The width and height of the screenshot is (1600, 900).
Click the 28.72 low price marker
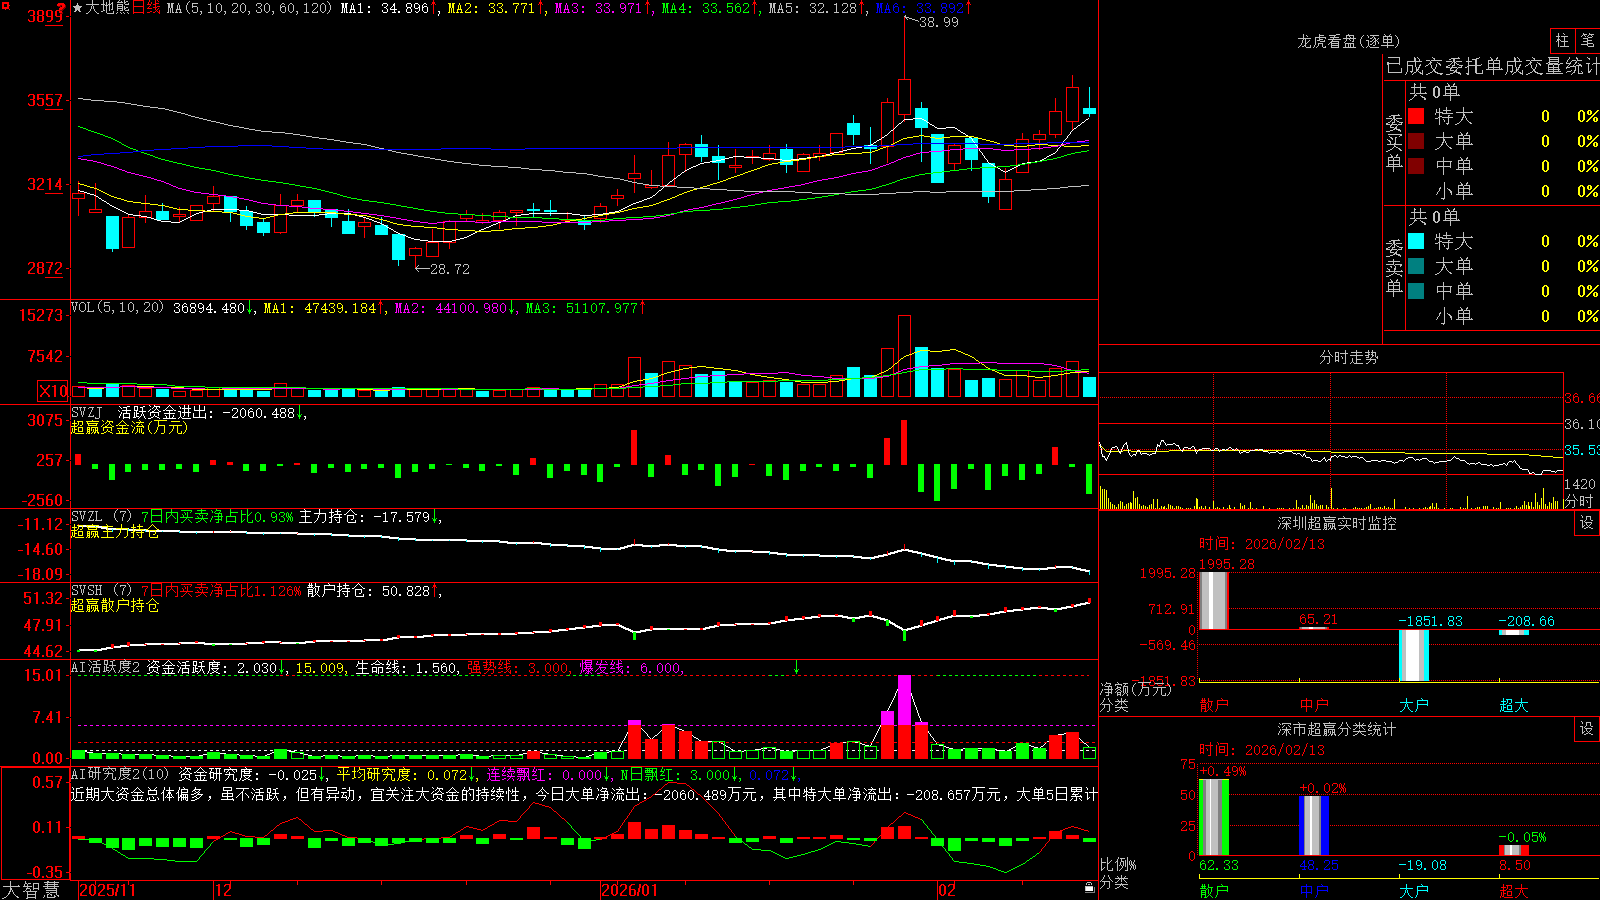tap(449, 269)
